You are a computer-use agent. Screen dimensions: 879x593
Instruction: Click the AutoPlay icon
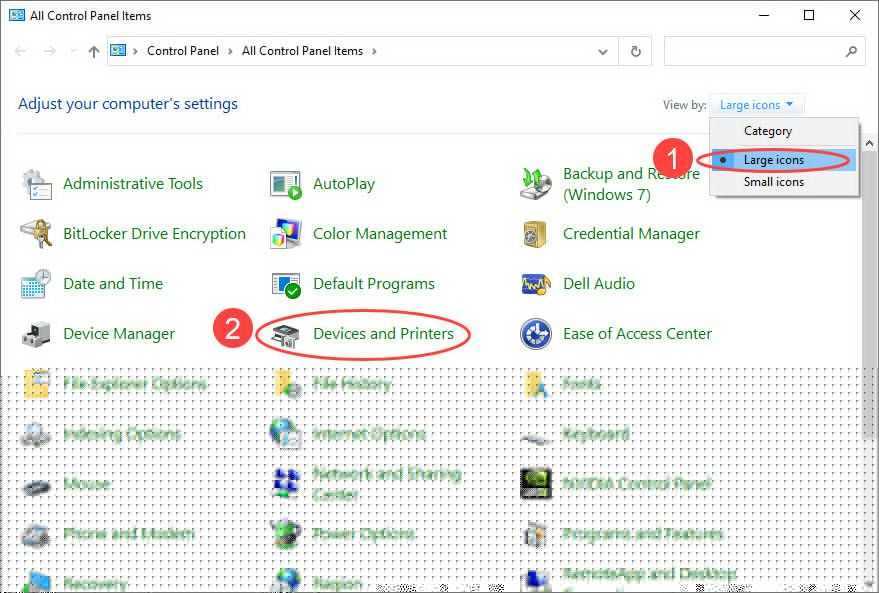286,184
